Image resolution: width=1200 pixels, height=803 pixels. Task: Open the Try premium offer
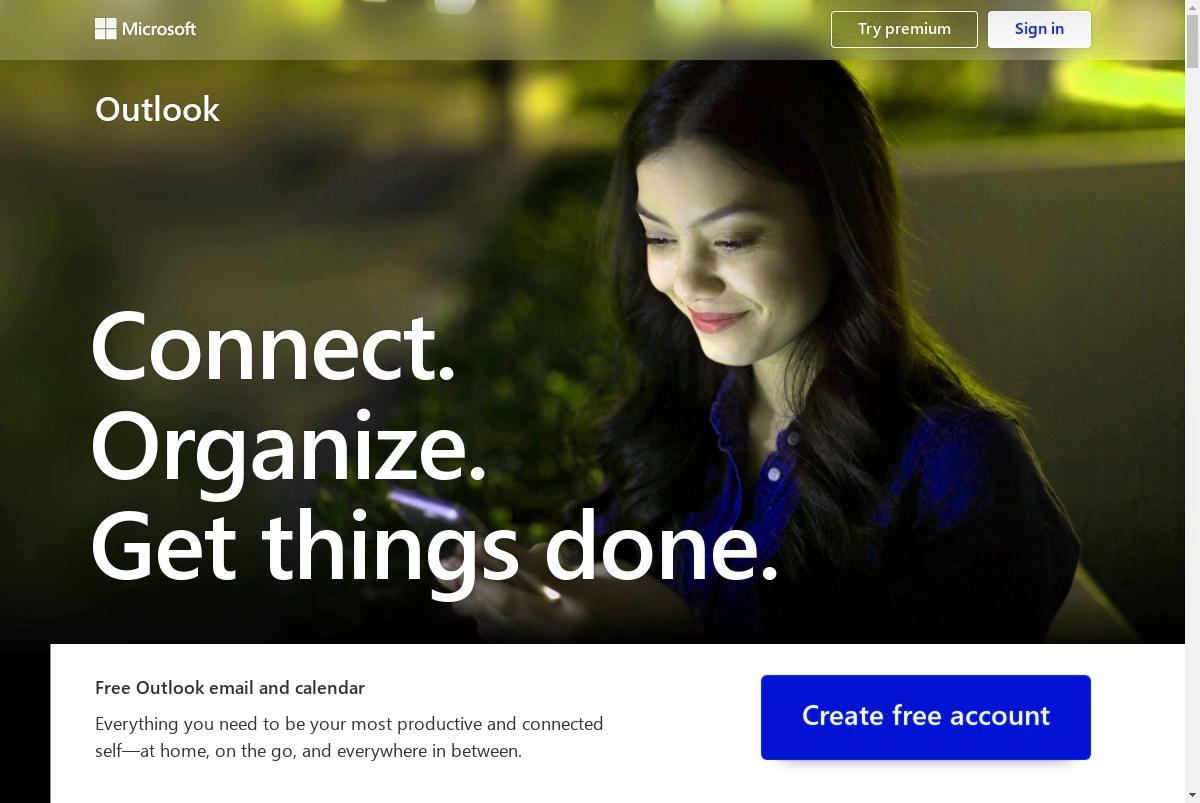click(x=904, y=29)
